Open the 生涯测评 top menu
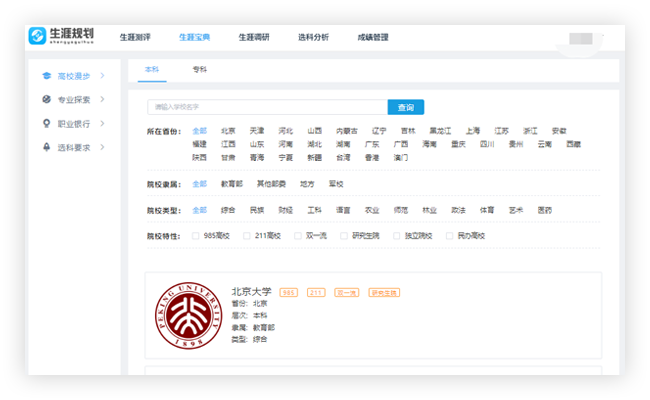Screen dimensions: 650x400 (134, 37)
